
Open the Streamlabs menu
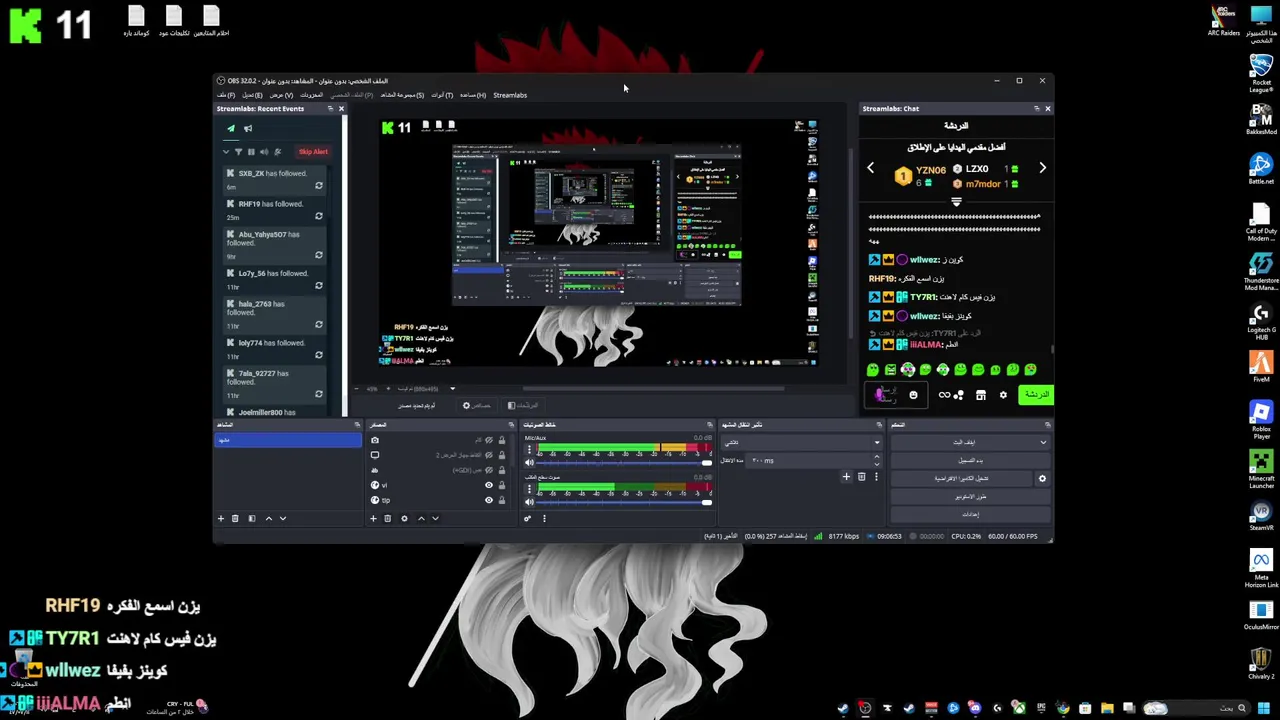(510, 95)
